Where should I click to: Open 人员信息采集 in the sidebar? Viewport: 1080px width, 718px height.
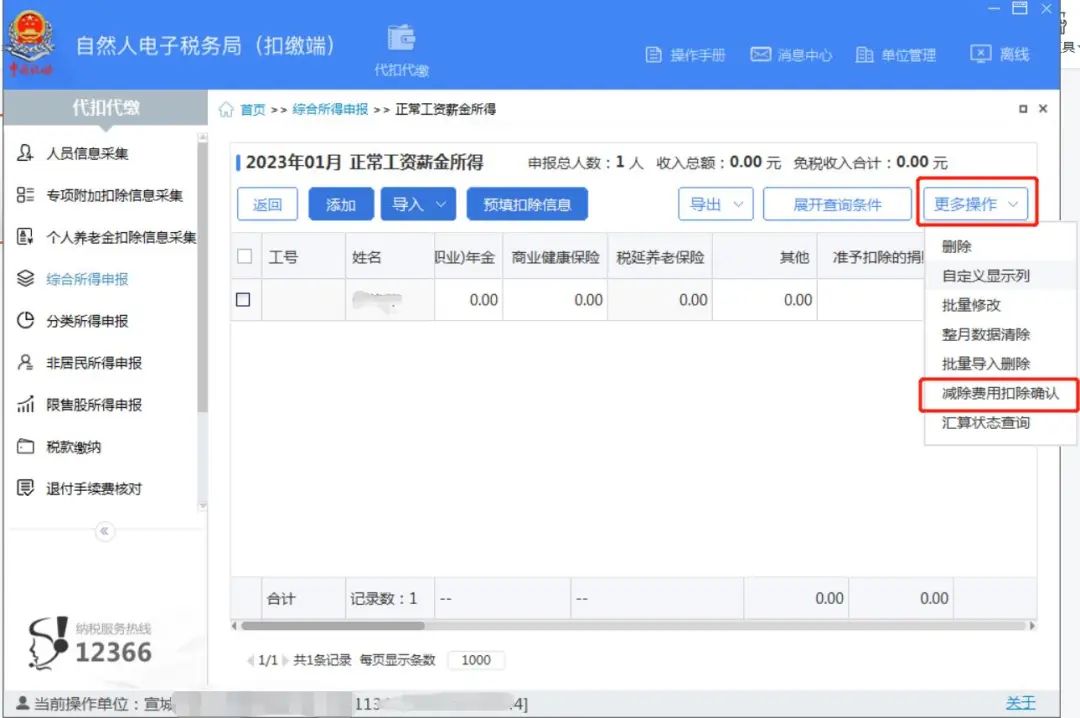[87, 153]
